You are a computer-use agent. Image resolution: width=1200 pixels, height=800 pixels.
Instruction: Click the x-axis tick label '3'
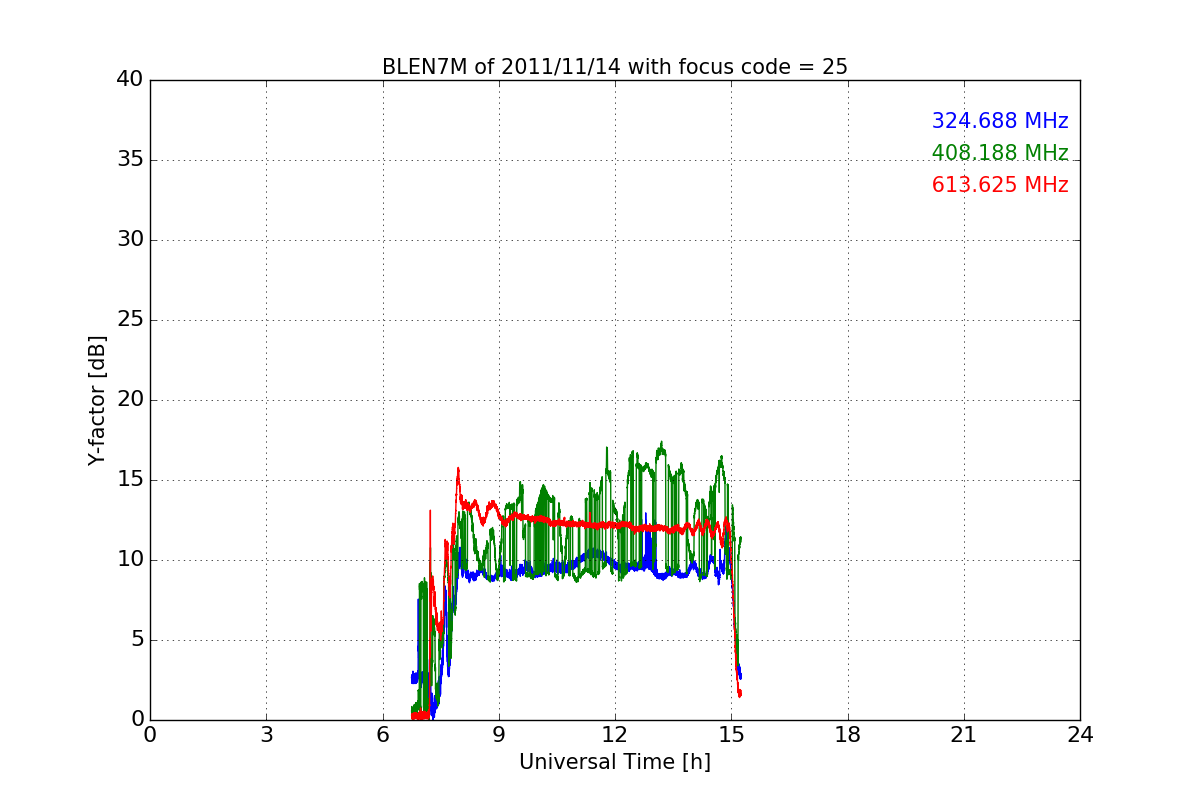pos(266,735)
